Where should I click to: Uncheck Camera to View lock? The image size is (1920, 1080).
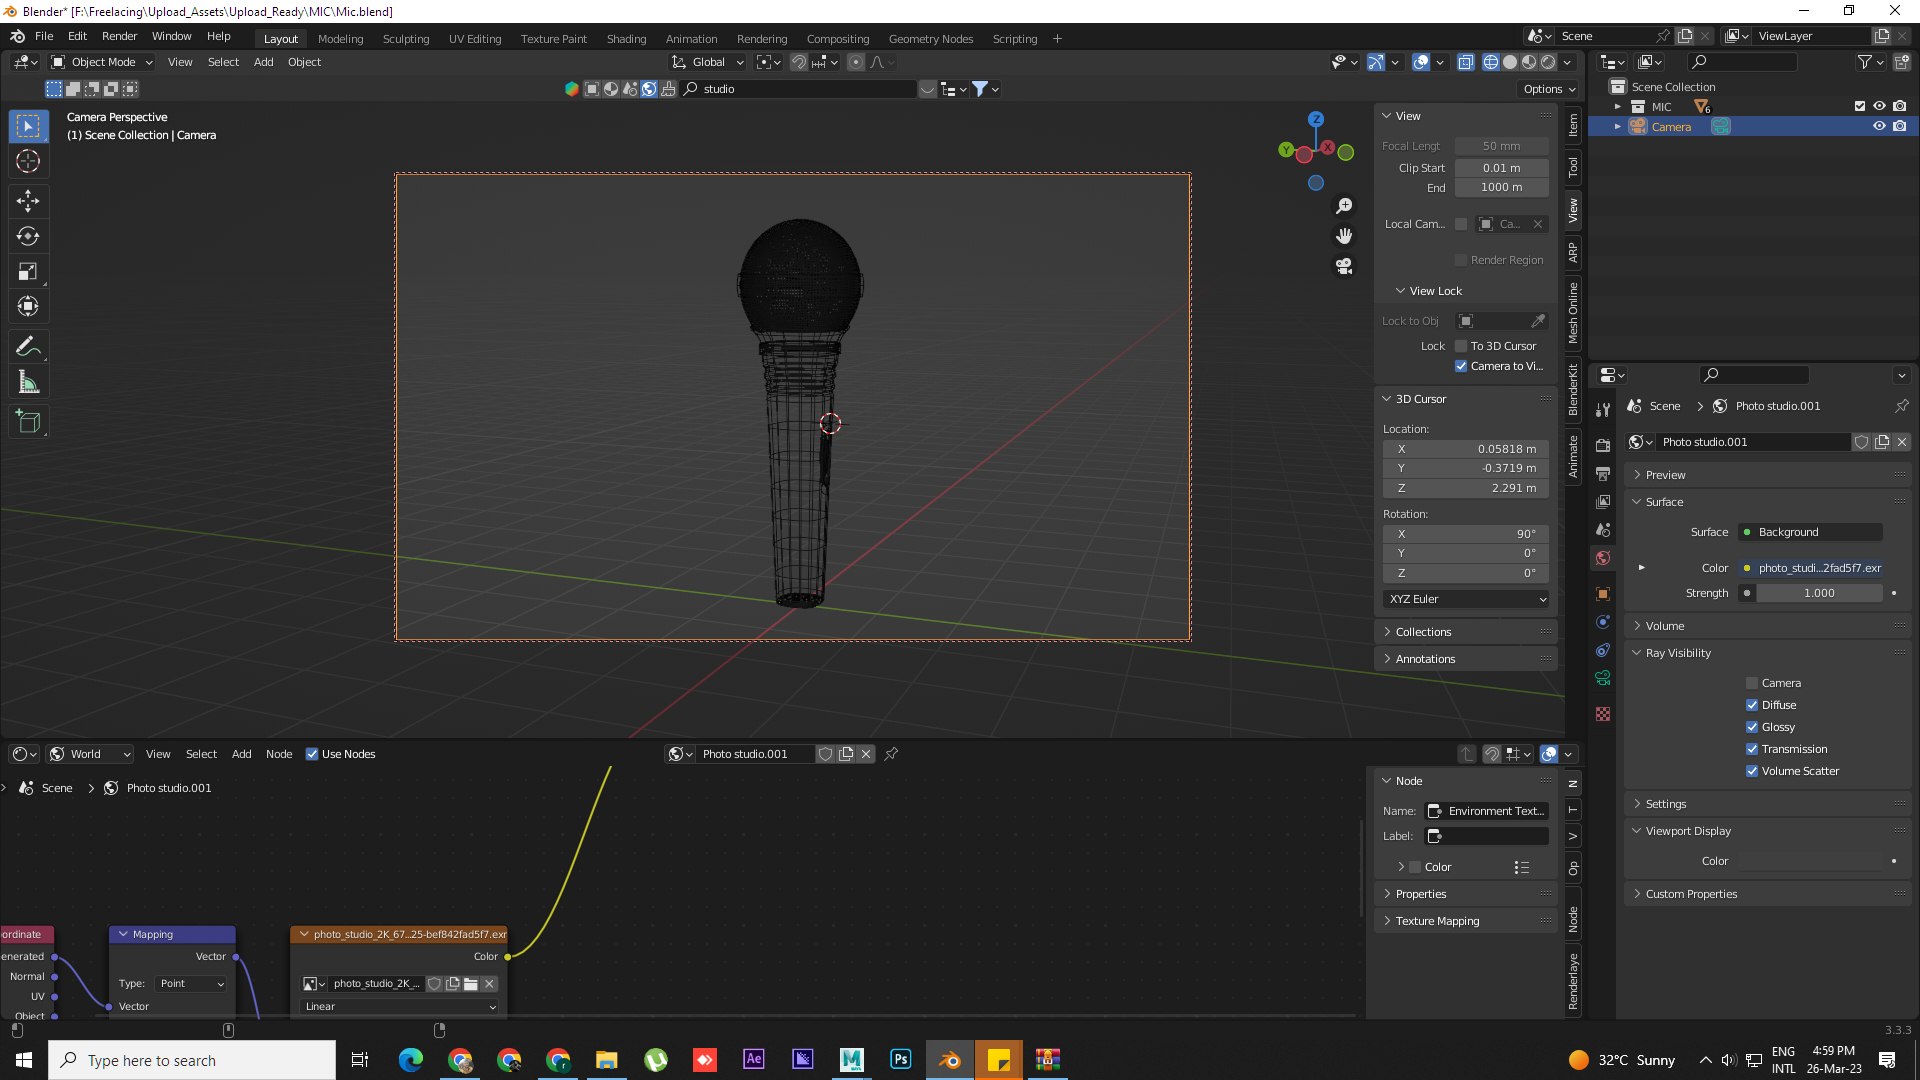pyautogui.click(x=1461, y=366)
